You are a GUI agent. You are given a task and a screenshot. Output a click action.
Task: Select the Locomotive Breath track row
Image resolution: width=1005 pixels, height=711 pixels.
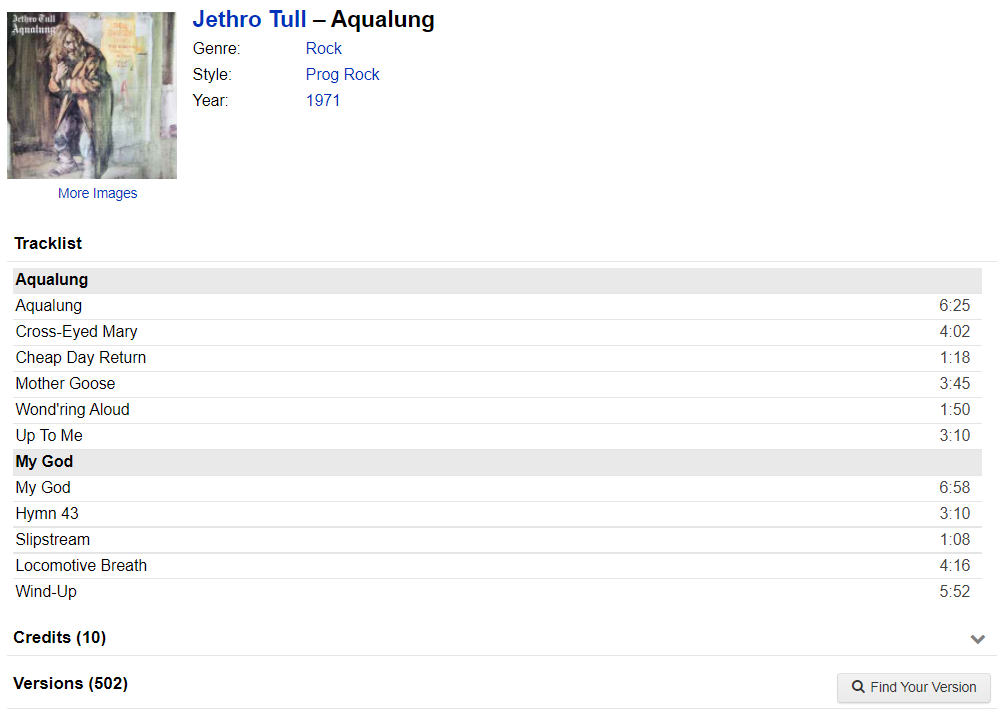pyautogui.click(x=497, y=566)
